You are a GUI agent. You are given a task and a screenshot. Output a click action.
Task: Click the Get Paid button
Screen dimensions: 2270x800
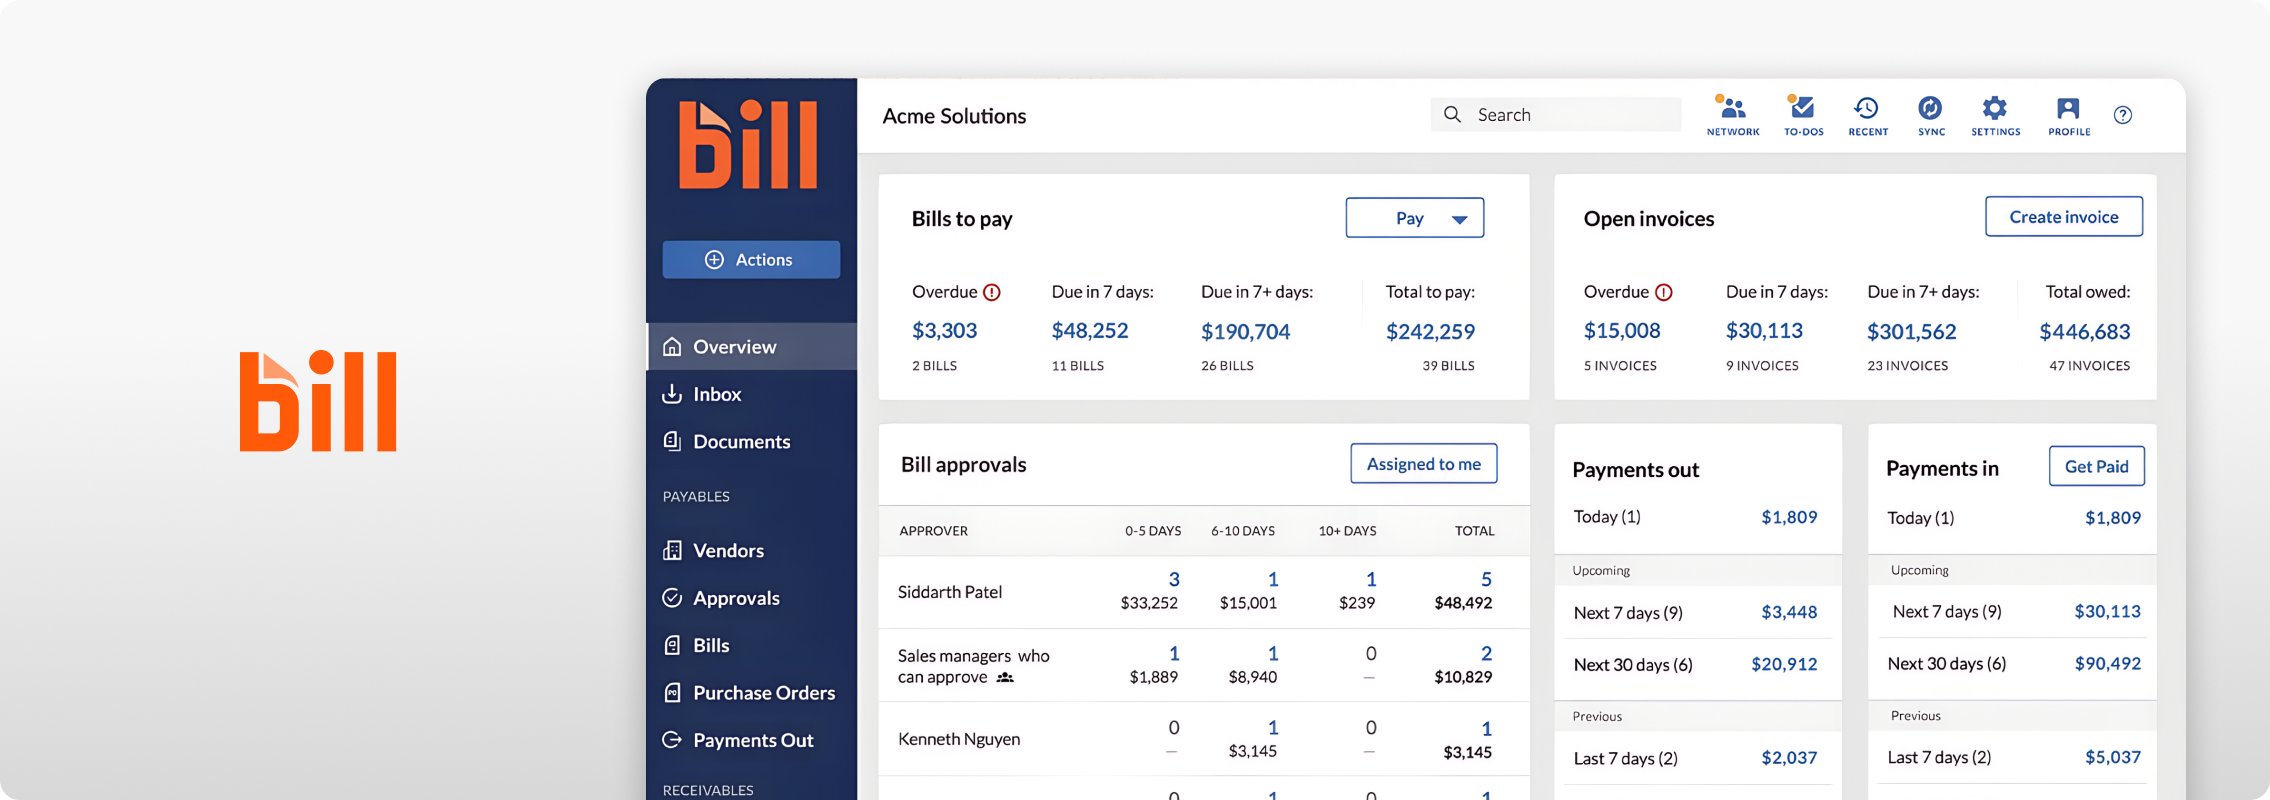[2097, 466]
